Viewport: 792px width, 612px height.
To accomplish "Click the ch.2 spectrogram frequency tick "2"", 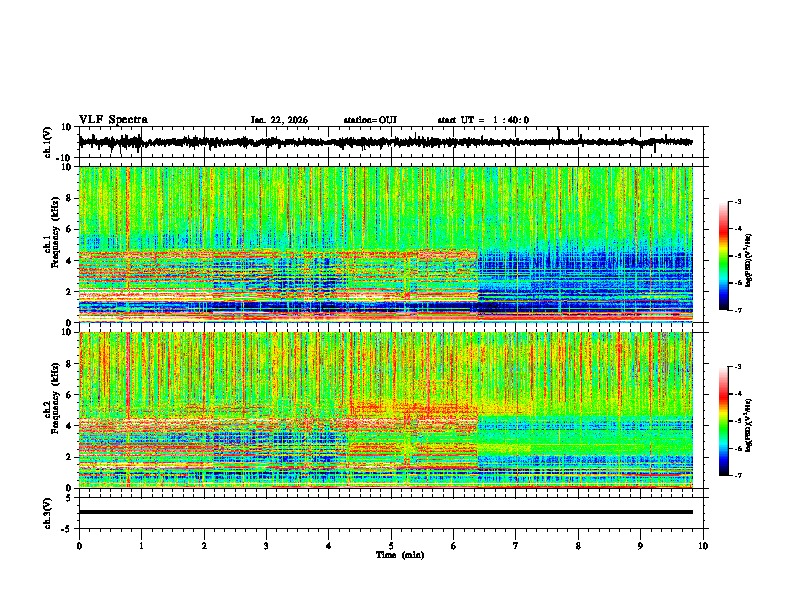I will click(x=70, y=457).
